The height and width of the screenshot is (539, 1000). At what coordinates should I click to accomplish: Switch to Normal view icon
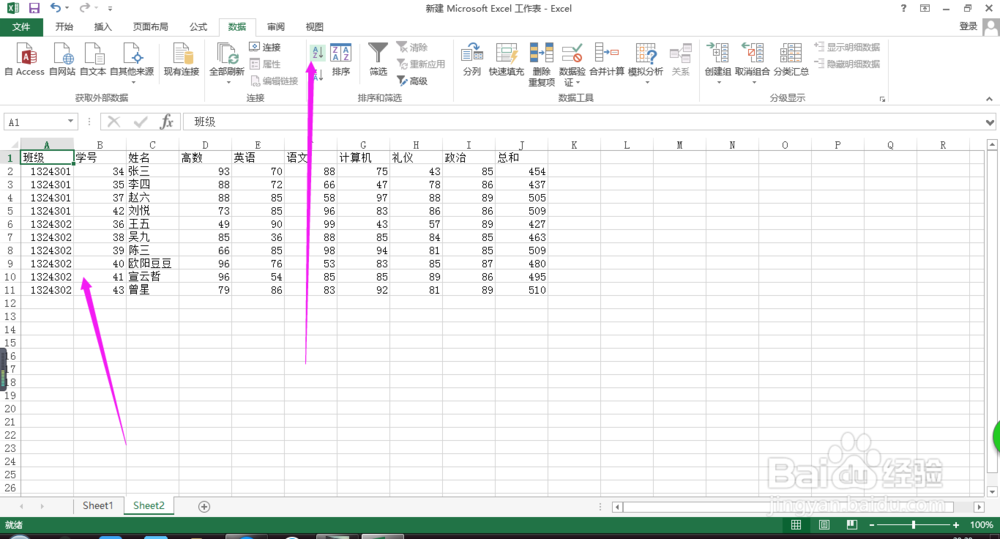[x=796, y=525]
